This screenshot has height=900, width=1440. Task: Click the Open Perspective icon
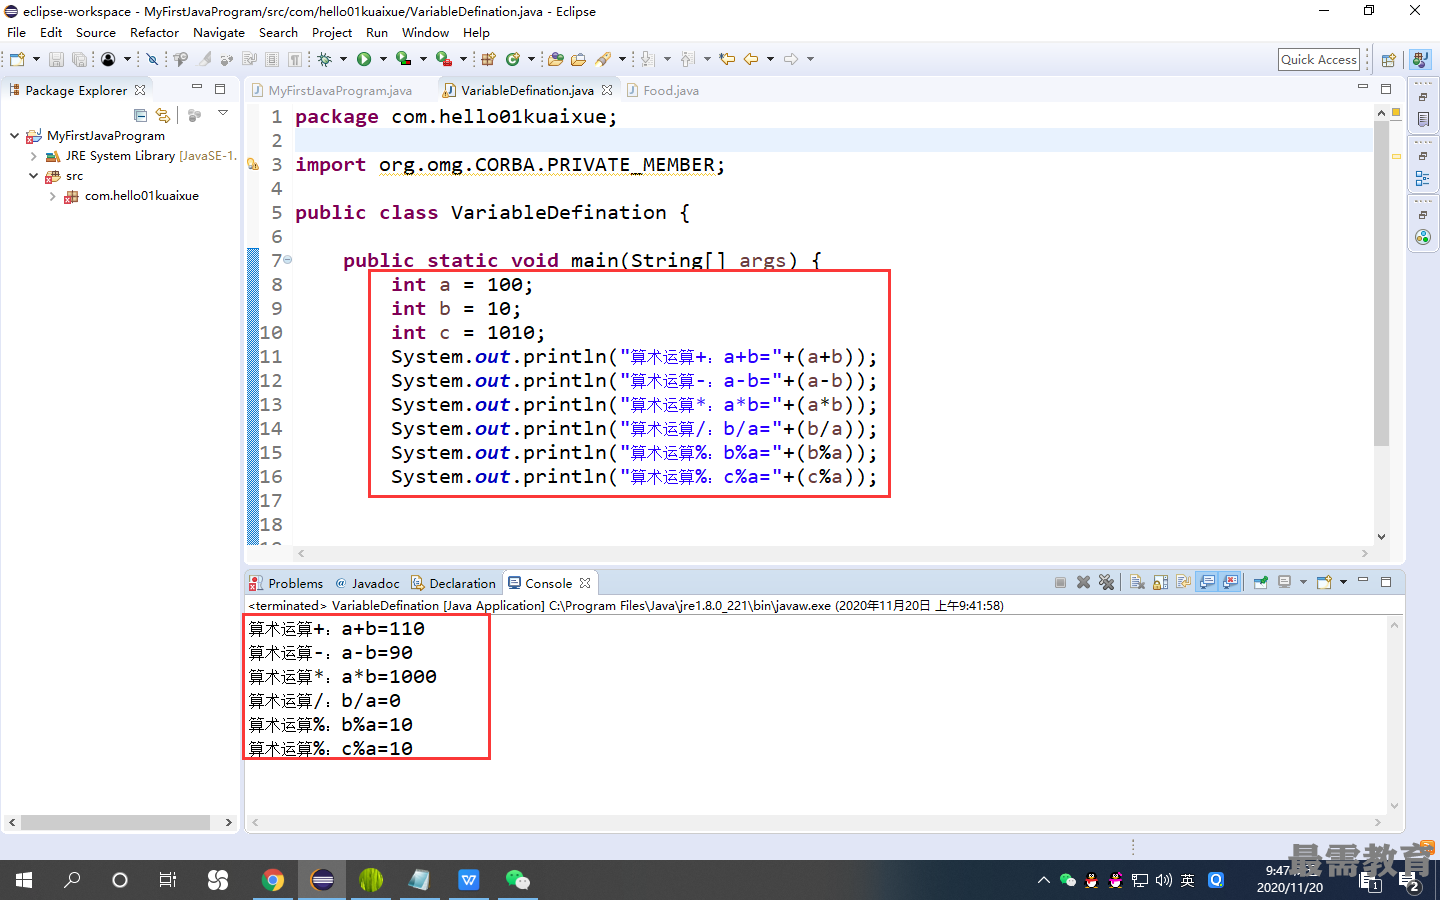click(1388, 60)
